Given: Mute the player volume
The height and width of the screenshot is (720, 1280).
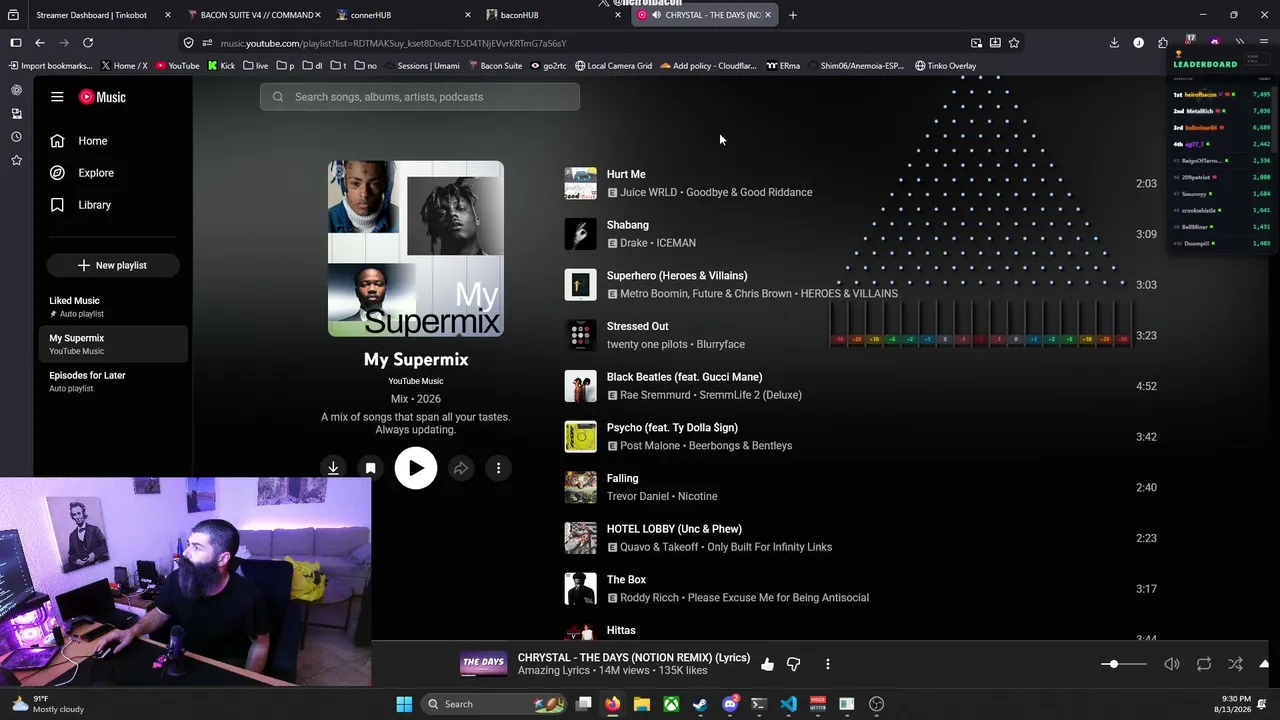Looking at the screenshot, I should coord(1172,664).
